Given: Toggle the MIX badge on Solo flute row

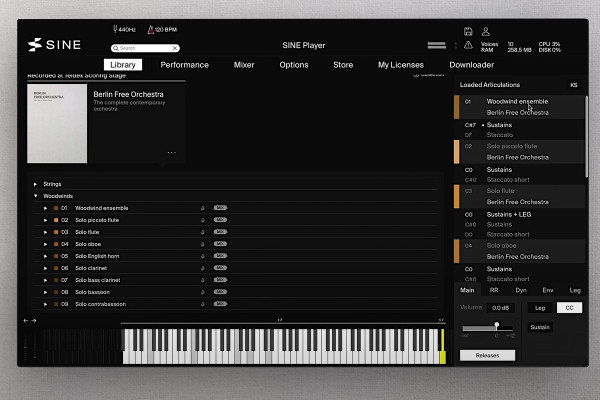Looking at the screenshot, I should coord(220,232).
